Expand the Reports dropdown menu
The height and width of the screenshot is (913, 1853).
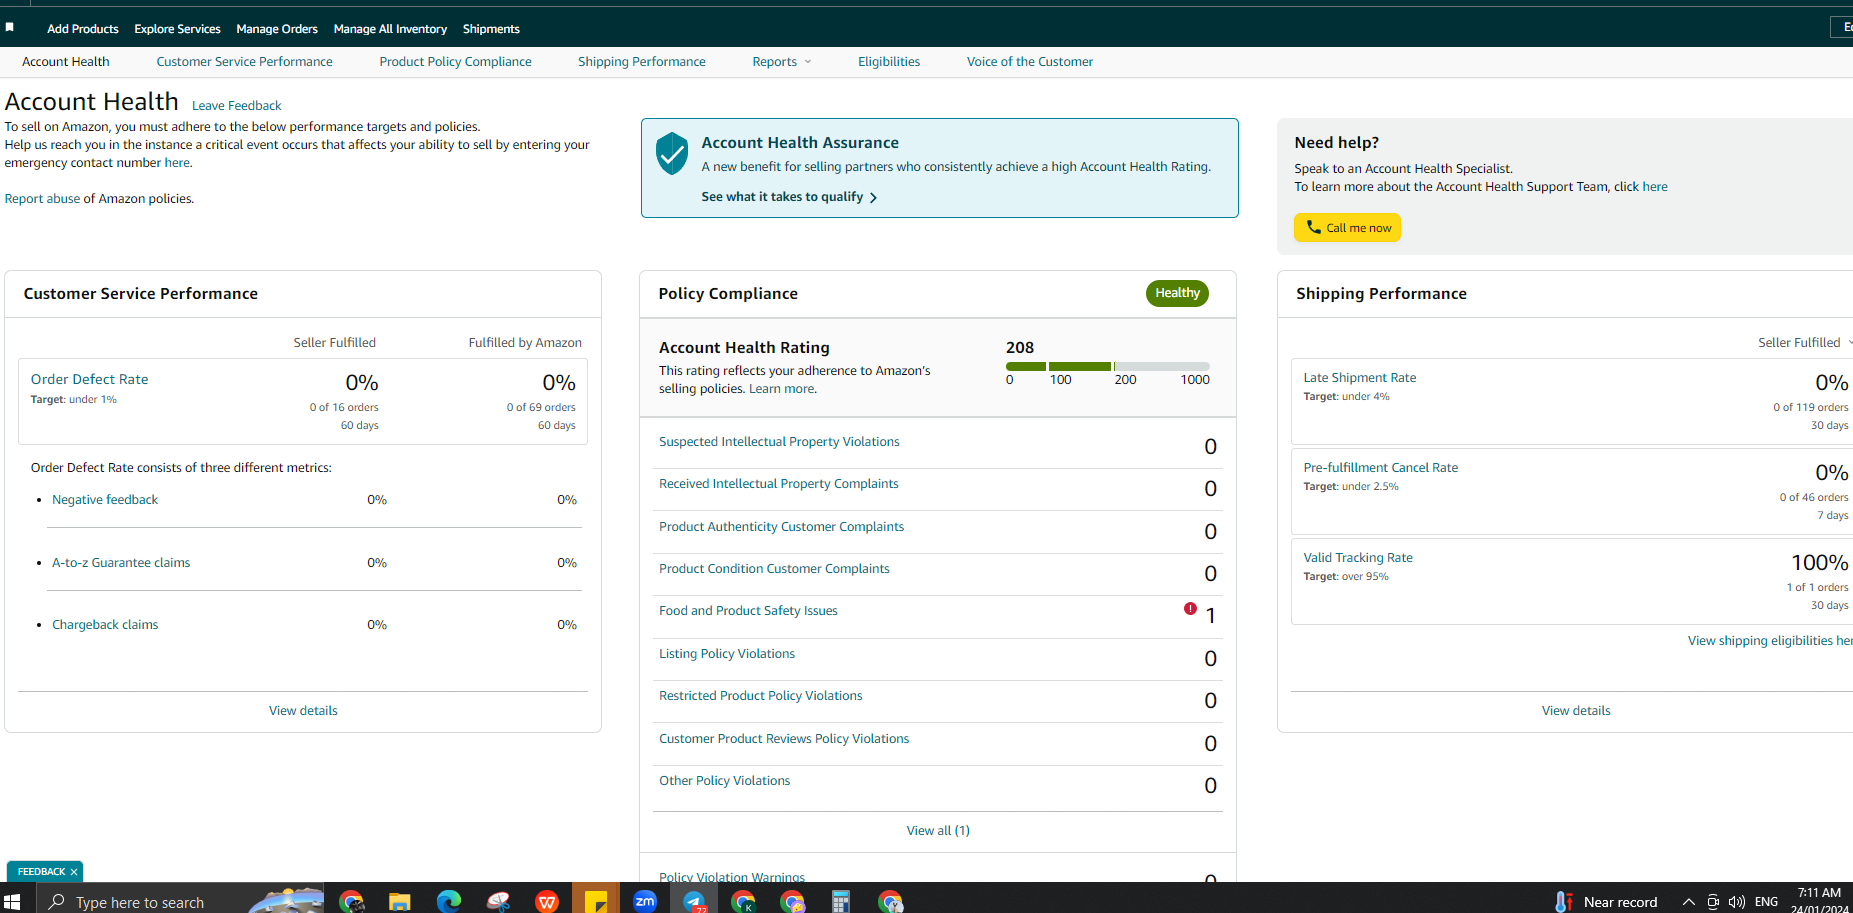point(782,62)
